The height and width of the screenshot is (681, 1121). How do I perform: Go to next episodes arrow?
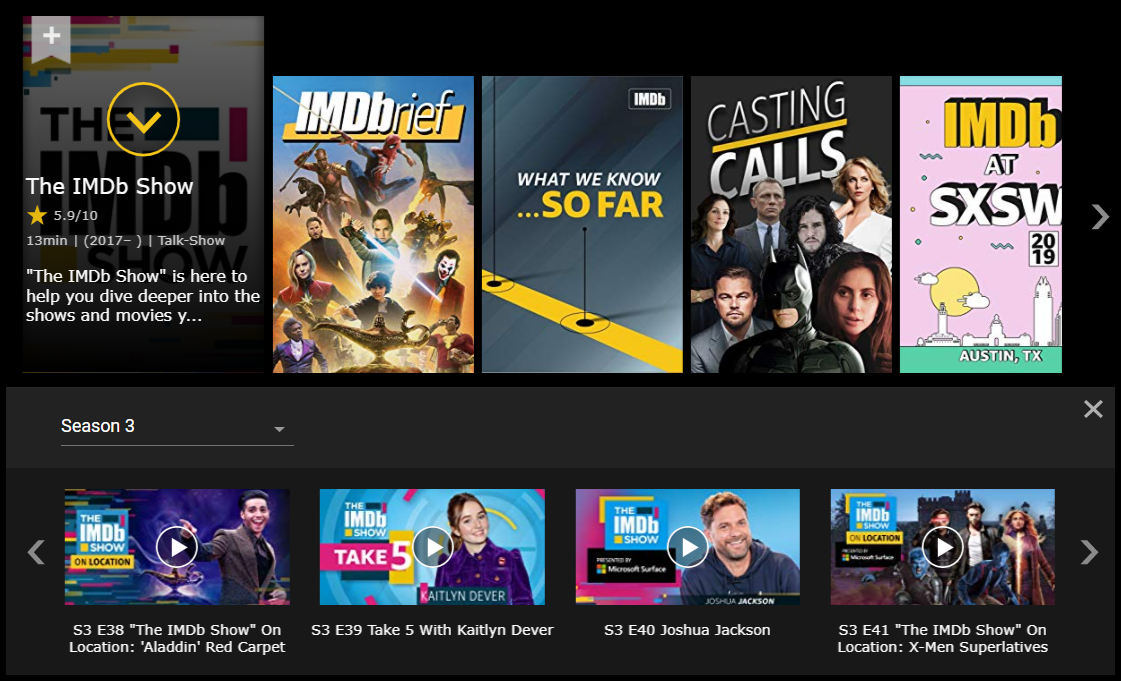pos(1089,552)
